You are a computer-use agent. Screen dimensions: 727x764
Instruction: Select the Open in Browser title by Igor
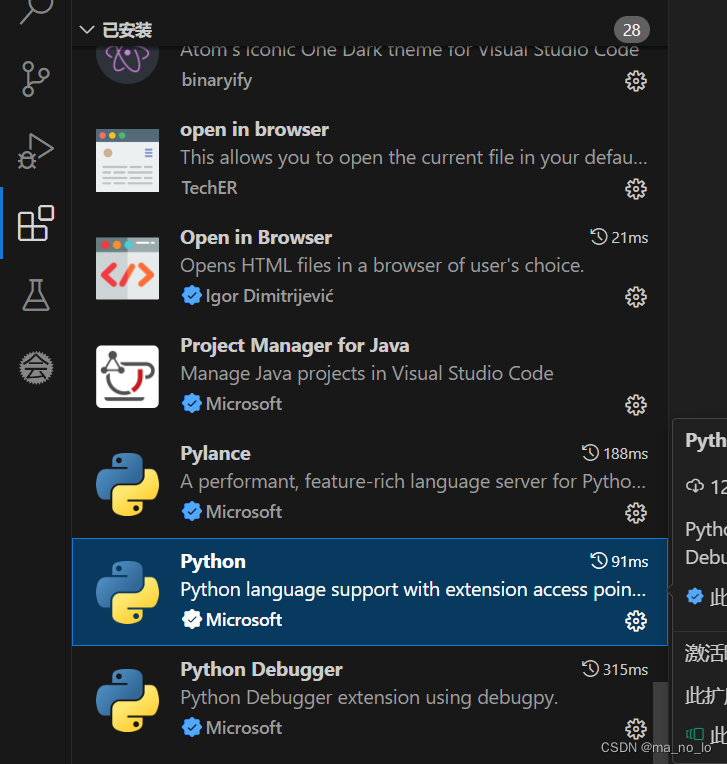256,238
